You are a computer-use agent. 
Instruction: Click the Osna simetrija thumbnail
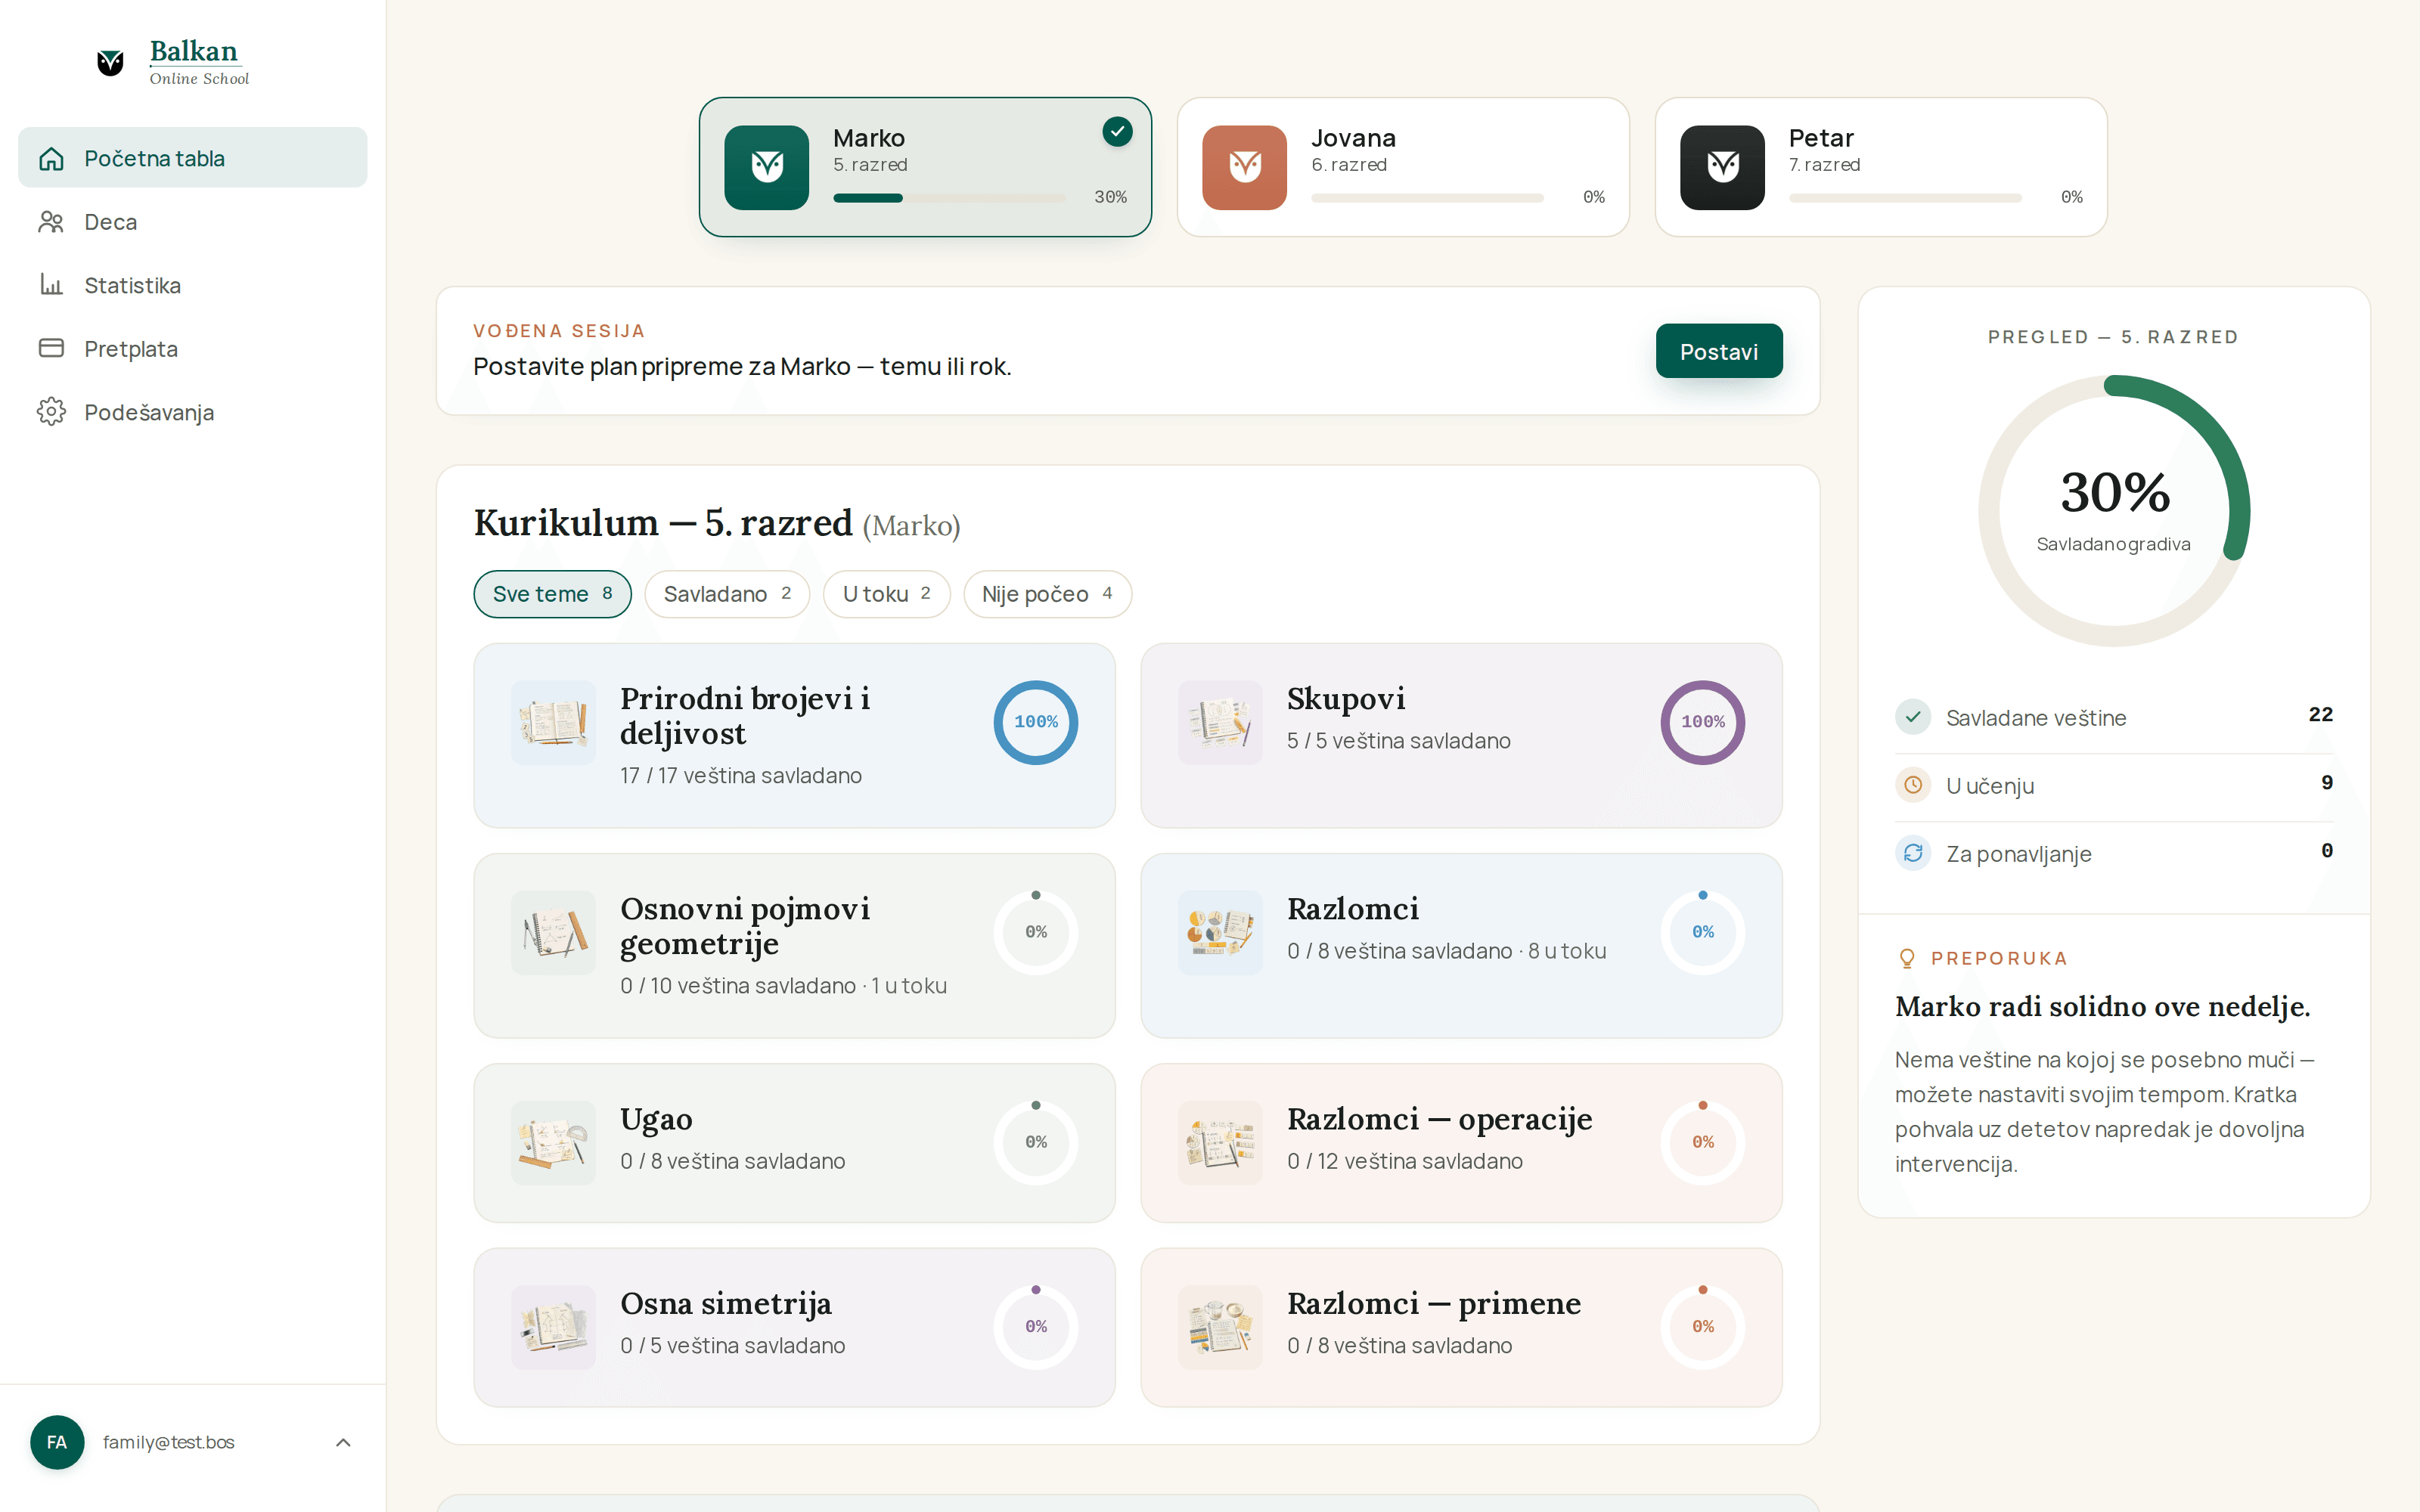coord(553,1327)
